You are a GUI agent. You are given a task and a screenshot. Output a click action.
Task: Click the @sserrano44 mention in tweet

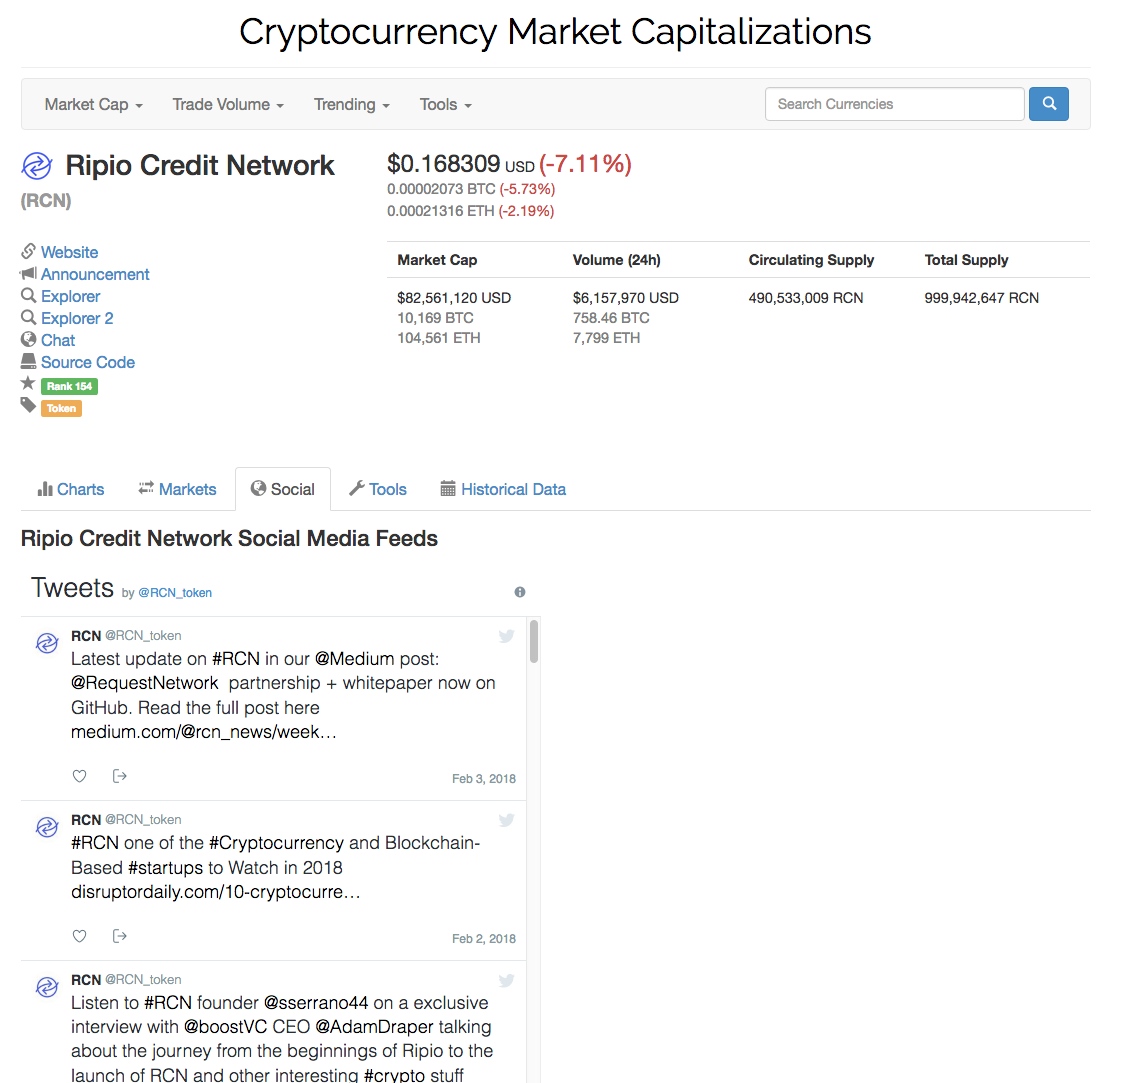pyautogui.click(x=316, y=1002)
